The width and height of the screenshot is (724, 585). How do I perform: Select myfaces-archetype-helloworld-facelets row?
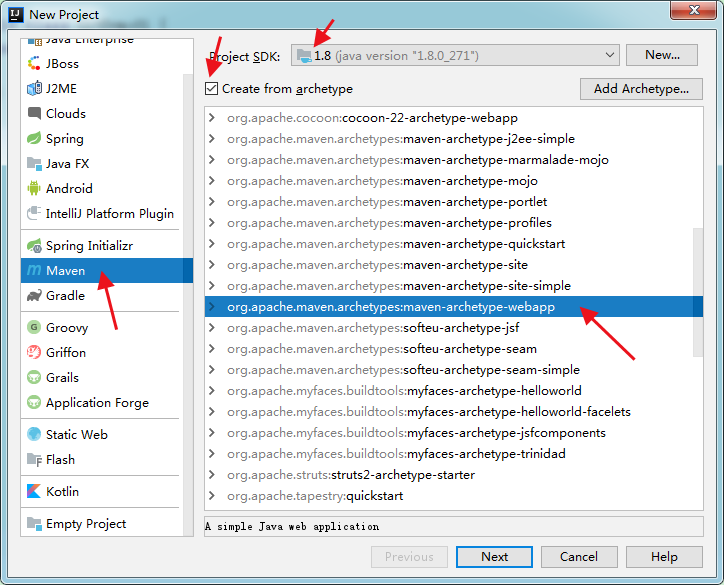click(x=454, y=412)
